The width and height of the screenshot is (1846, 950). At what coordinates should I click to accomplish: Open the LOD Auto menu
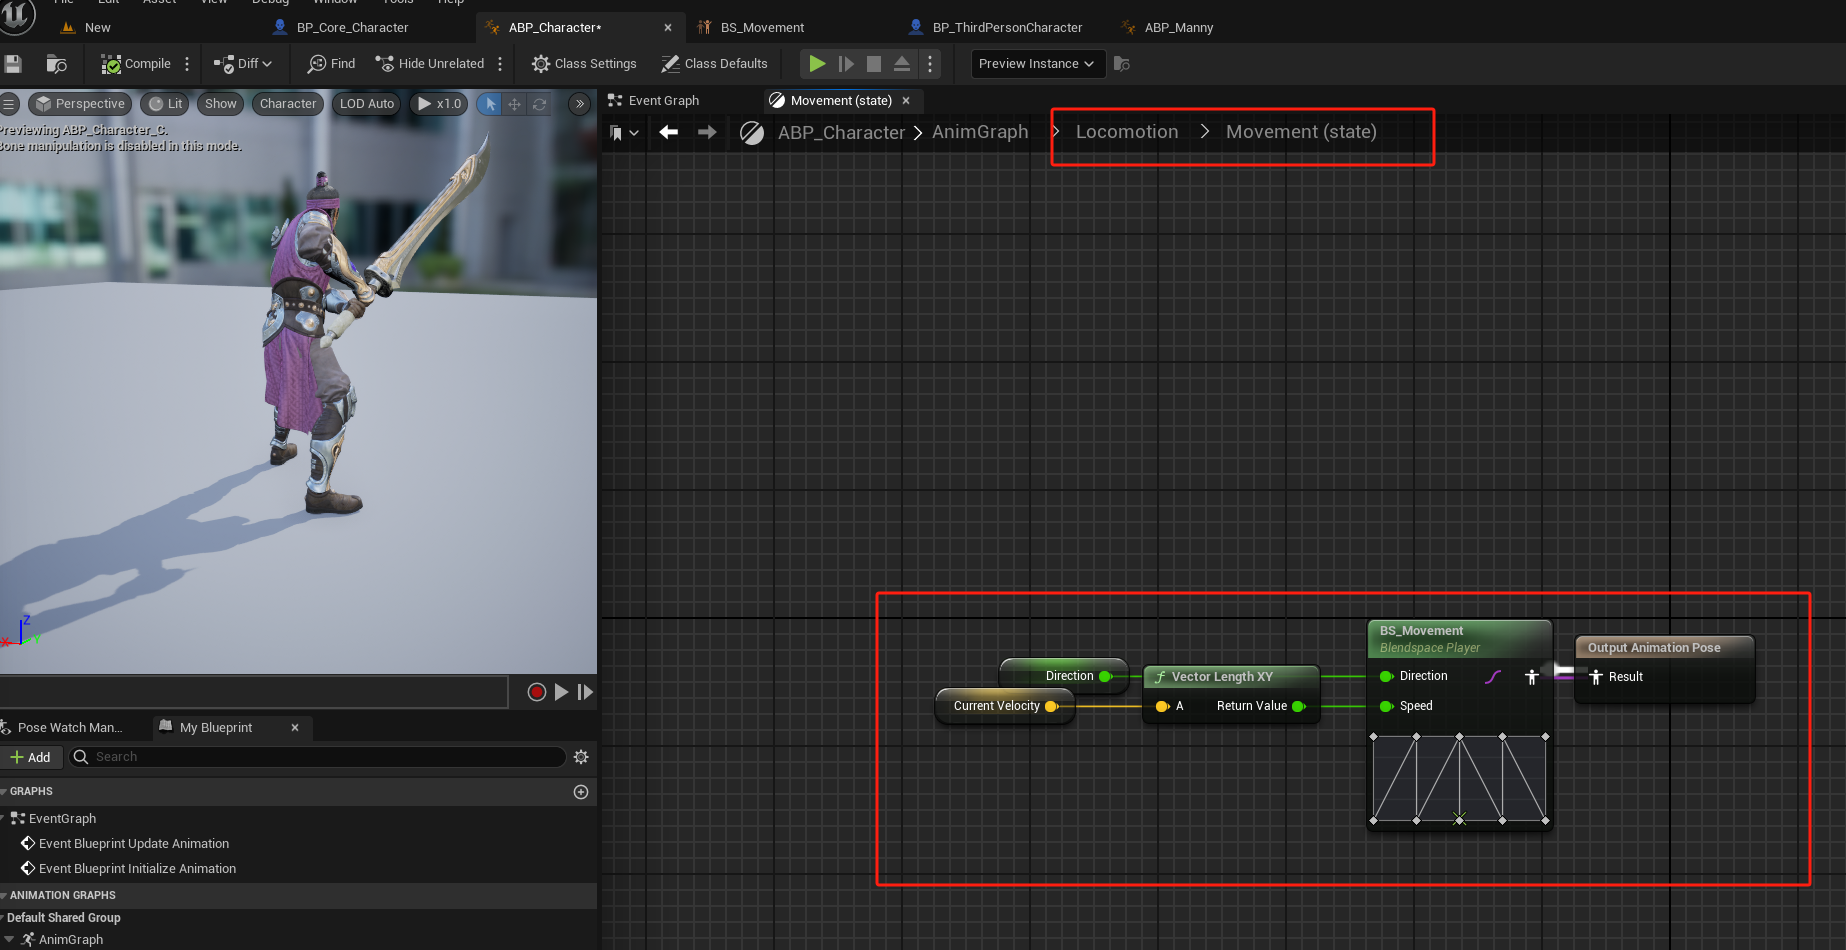tap(367, 104)
